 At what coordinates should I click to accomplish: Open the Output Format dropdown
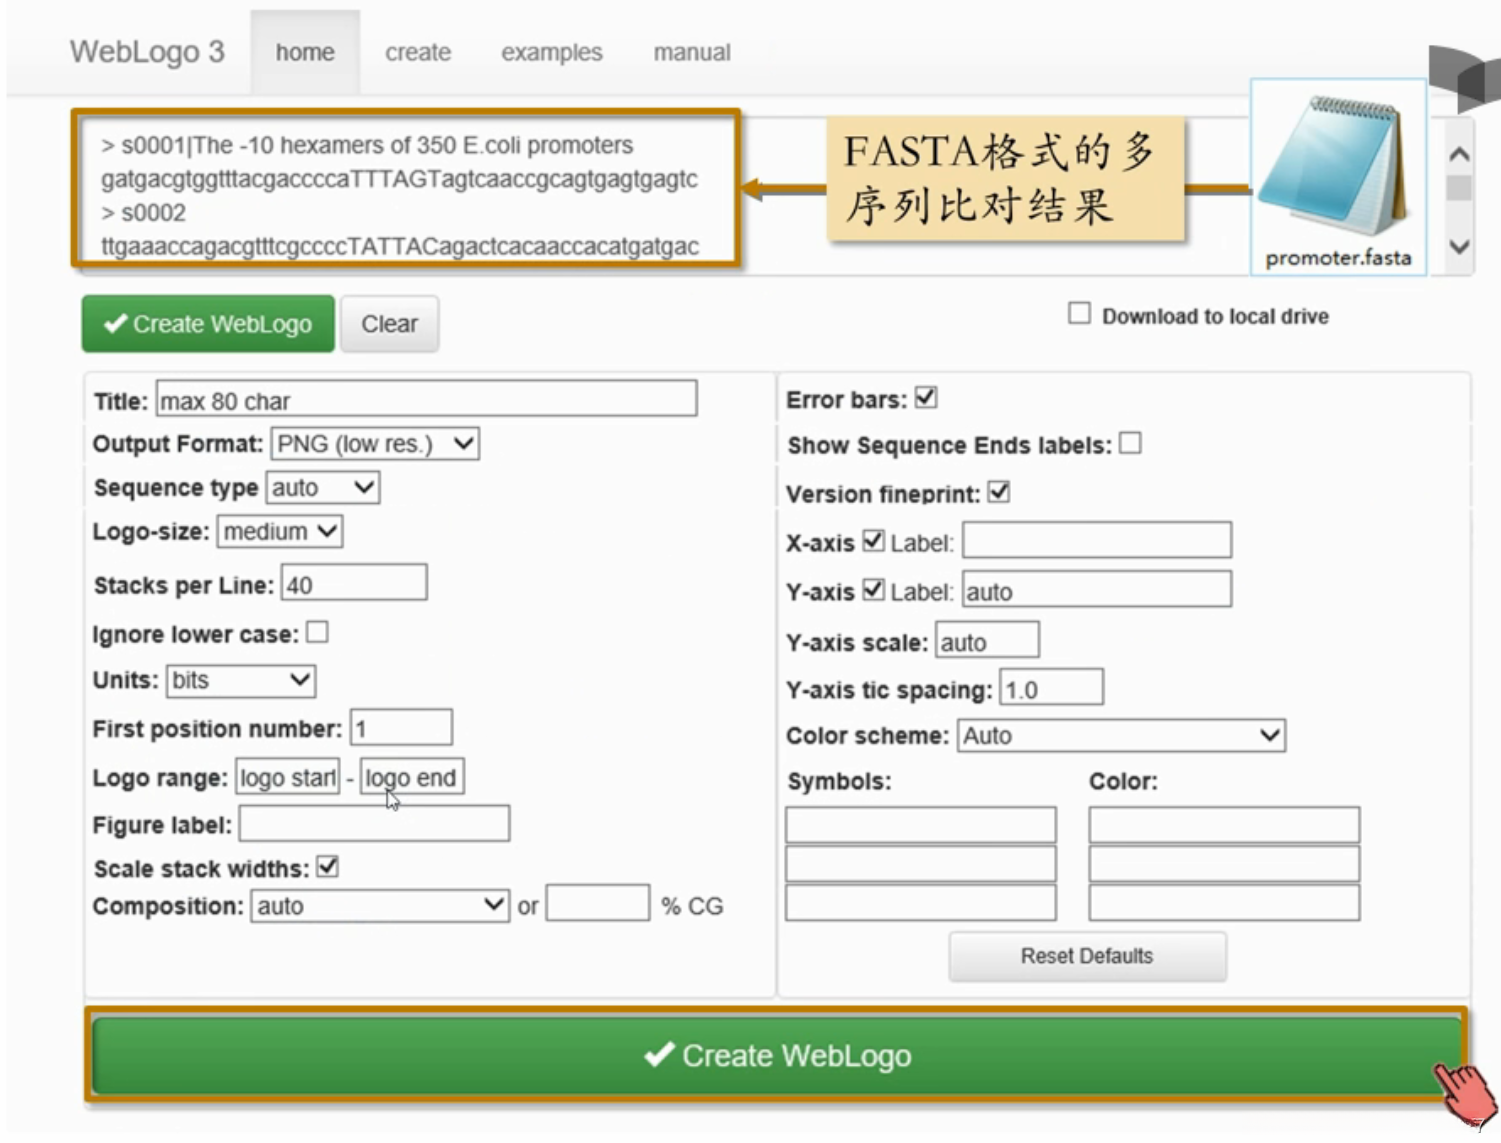coord(374,443)
